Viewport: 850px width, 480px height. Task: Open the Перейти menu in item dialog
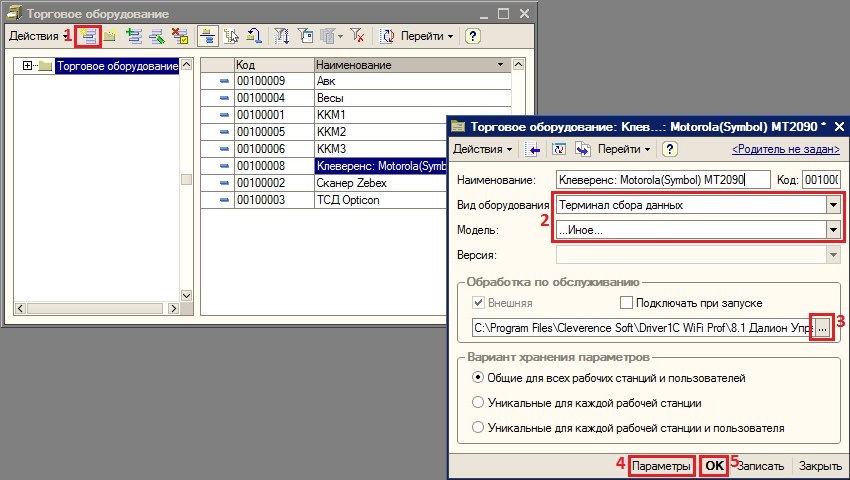pyautogui.click(x=623, y=149)
